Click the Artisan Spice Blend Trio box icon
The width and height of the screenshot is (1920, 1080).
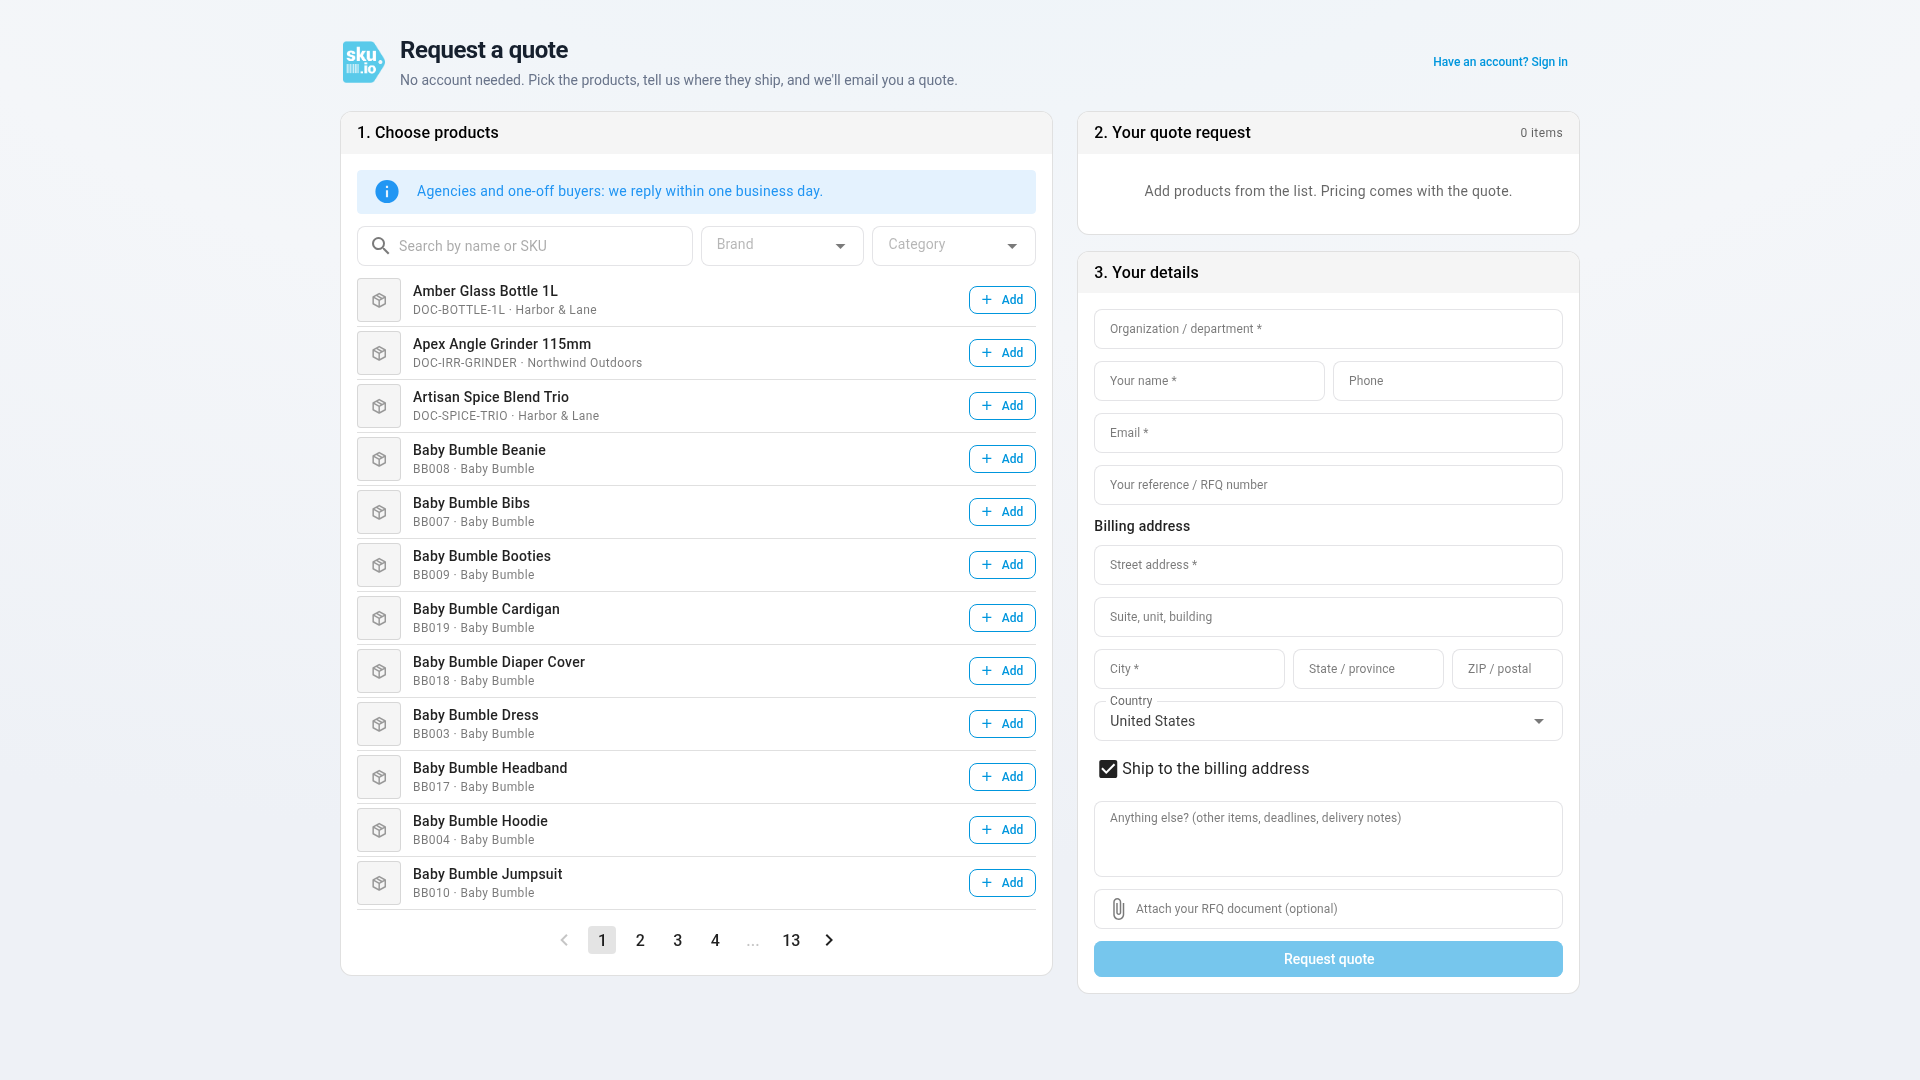pos(379,406)
